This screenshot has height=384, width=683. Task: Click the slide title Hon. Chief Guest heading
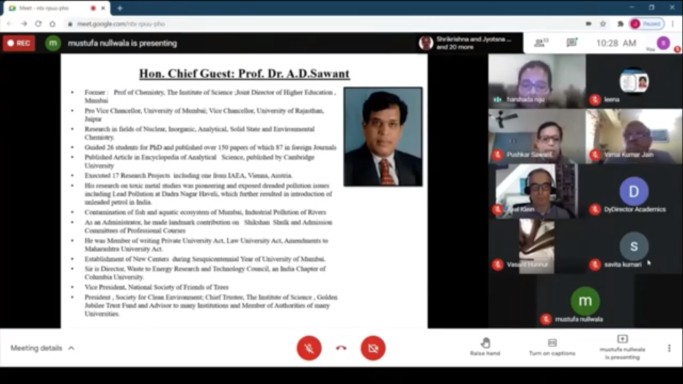(244, 74)
